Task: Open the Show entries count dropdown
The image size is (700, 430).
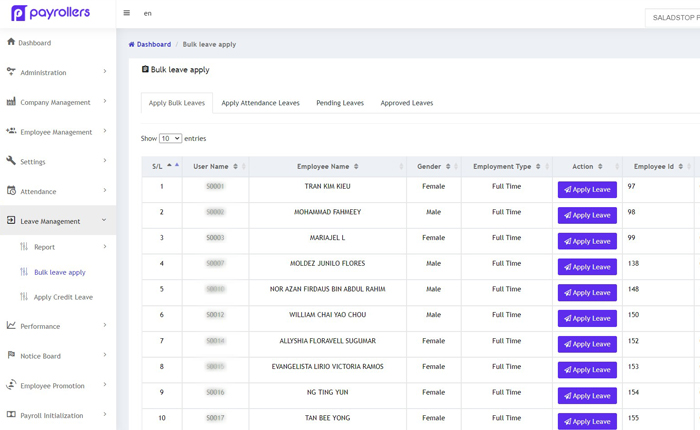Action: pos(170,138)
